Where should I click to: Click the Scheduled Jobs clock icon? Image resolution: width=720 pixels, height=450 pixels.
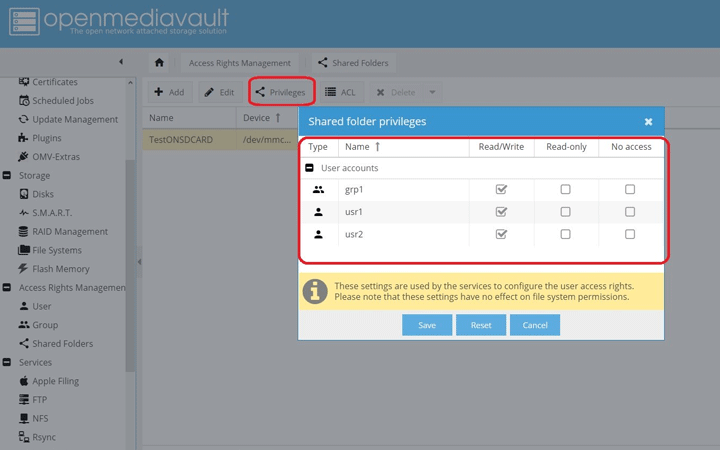point(24,101)
